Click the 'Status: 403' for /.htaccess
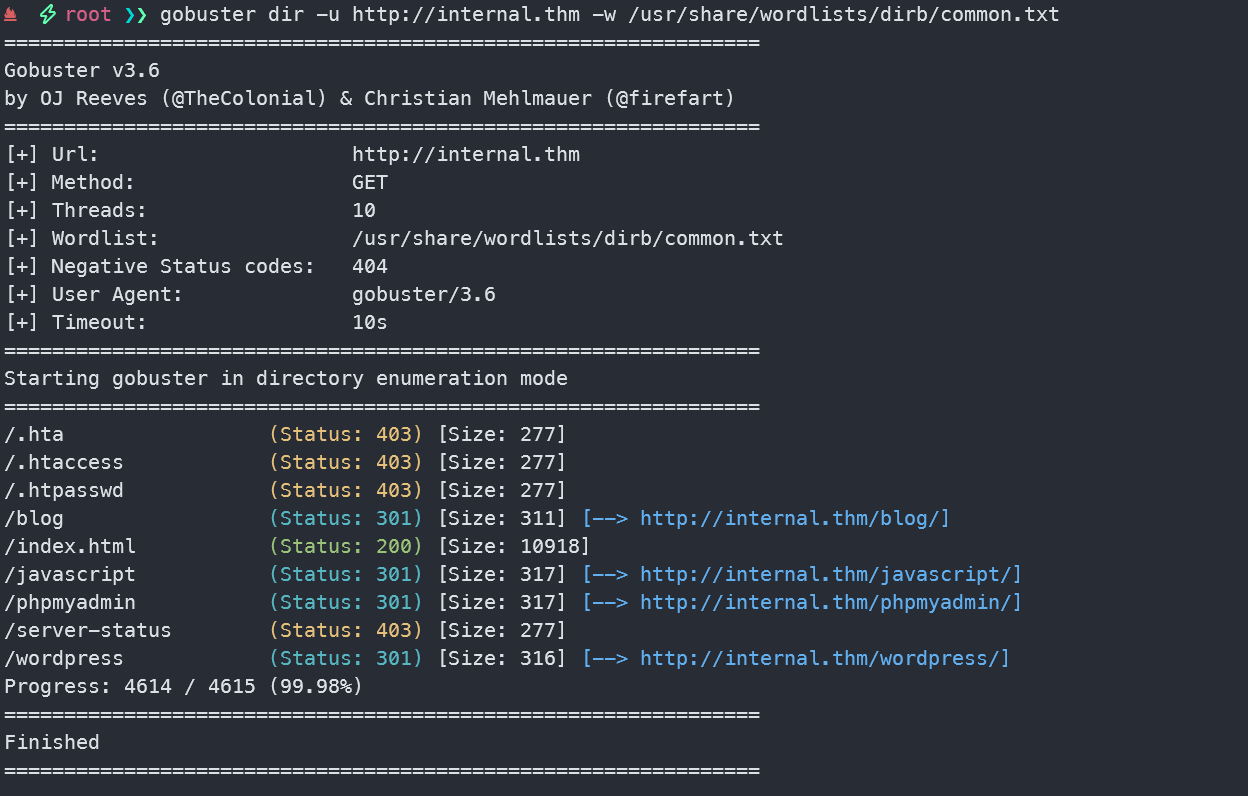The image size is (1248, 796). pos(346,463)
